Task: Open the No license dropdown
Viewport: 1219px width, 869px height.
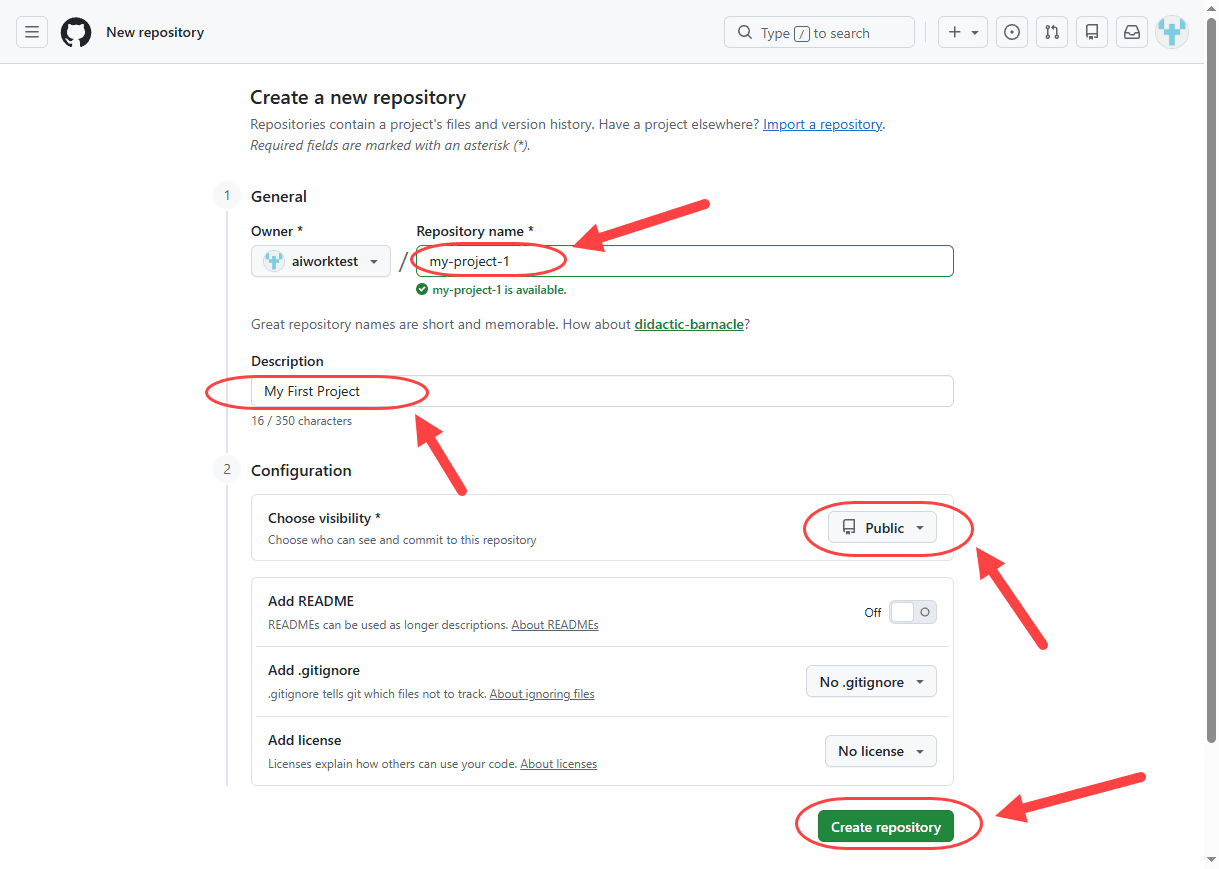Action: (880, 750)
